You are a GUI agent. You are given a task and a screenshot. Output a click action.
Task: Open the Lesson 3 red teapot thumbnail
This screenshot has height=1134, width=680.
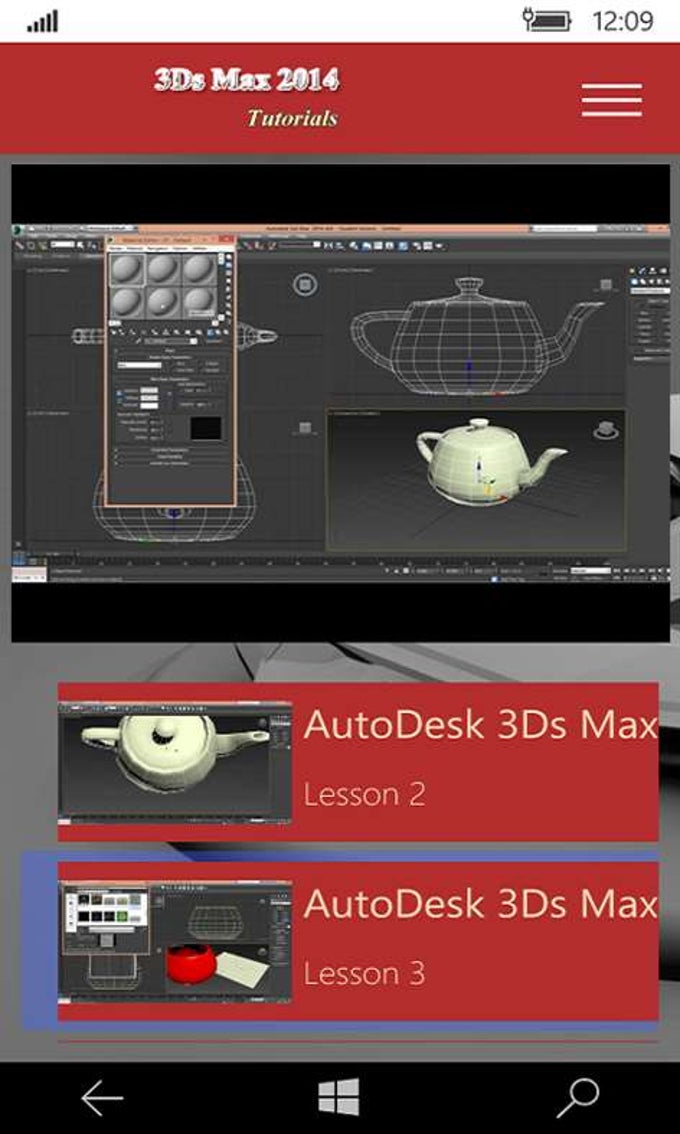point(175,942)
